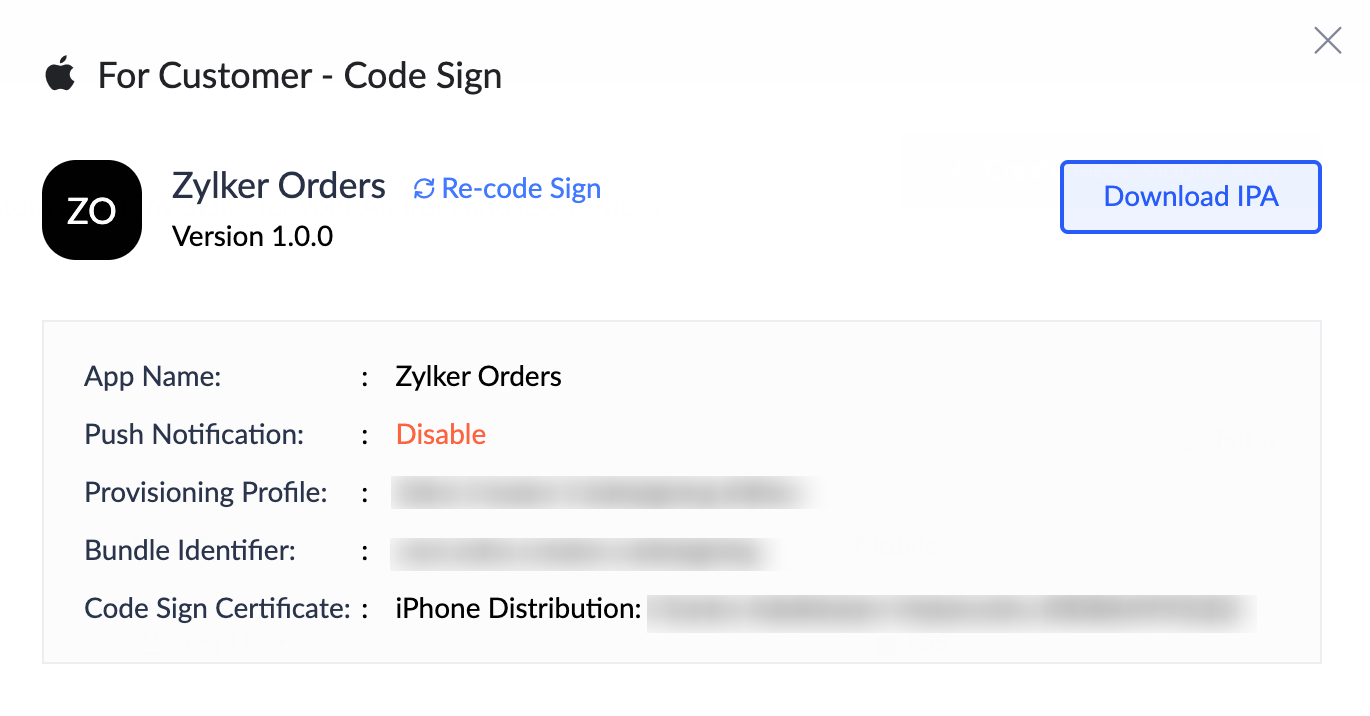The height and width of the screenshot is (716, 1370).
Task: Select the Zylker Orders app title
Action: [x=279, y=186]
